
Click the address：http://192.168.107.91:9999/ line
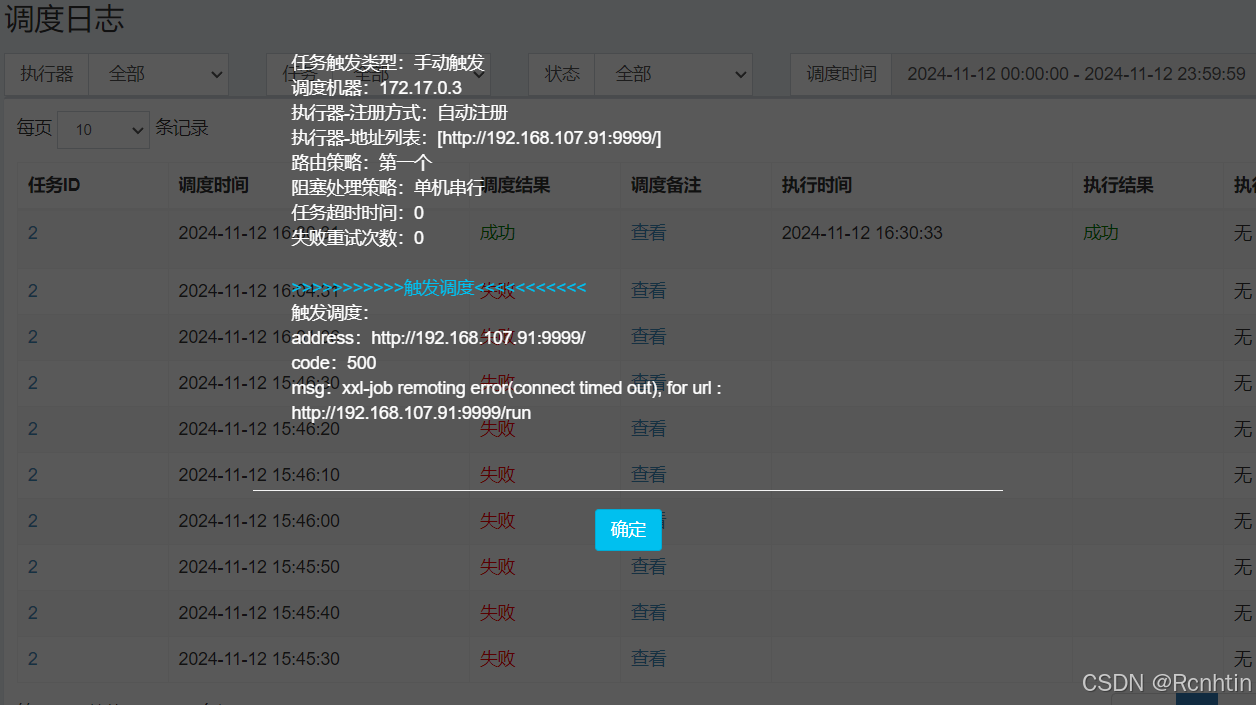click(438, 338)
